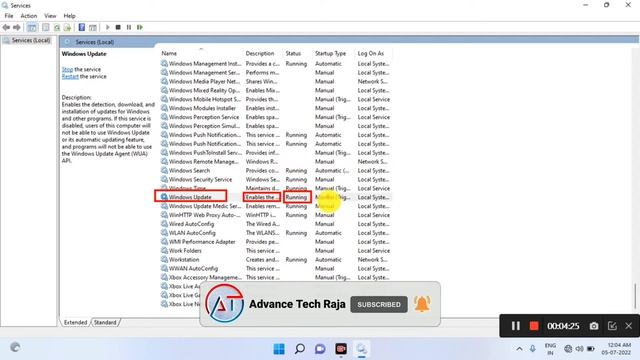Viewport: 640px width, 360px height.
Task: Click the Workstation service gear icon
Action: (x=164, y=260)
